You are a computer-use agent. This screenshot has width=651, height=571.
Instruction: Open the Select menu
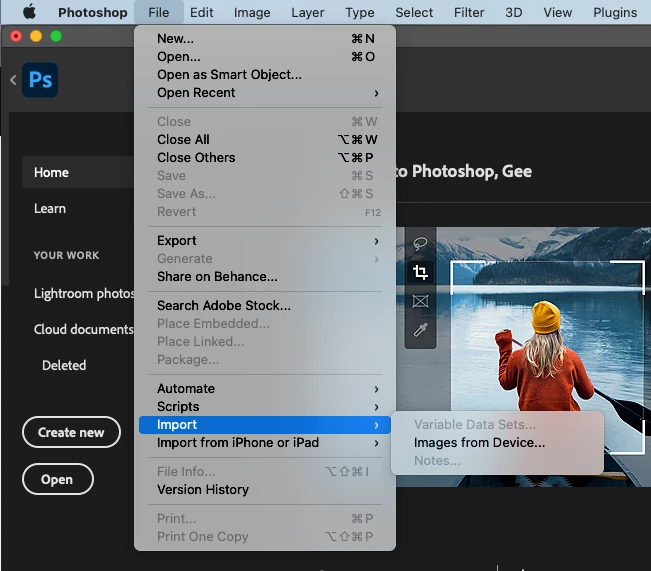[414, 12]
